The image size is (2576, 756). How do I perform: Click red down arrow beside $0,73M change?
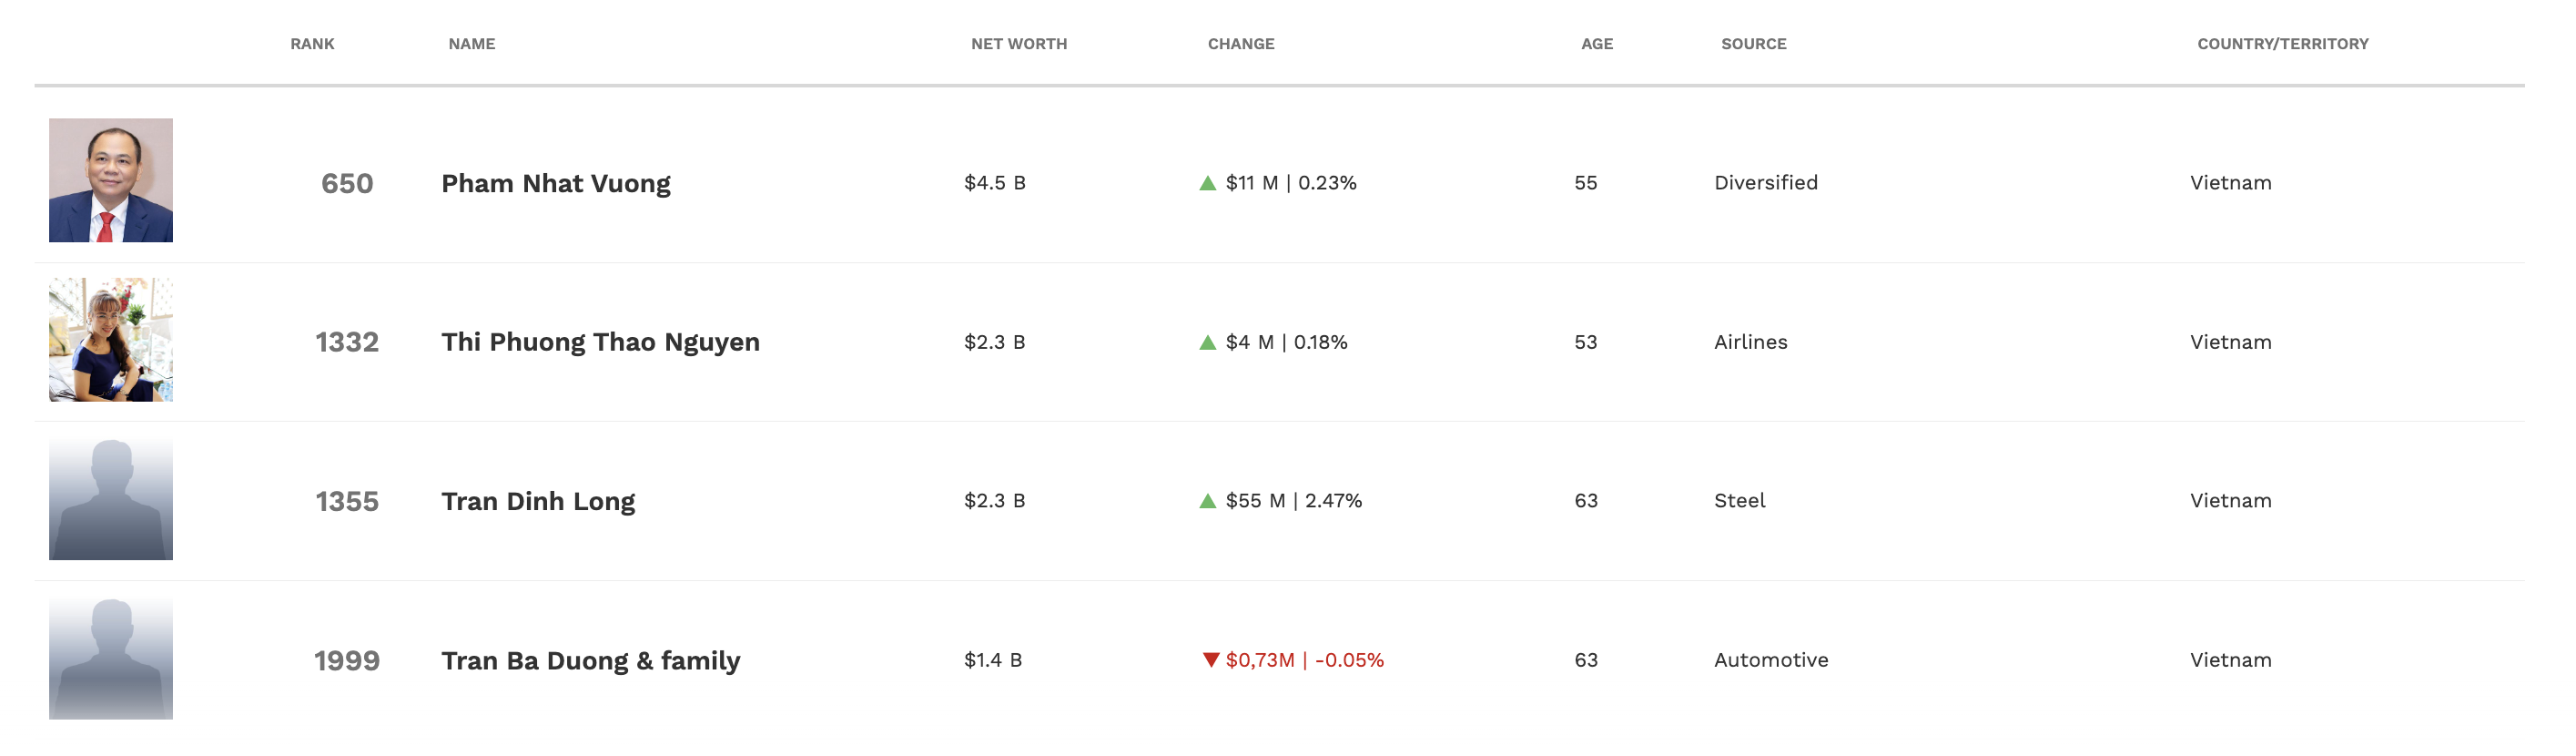point(1210,660)
